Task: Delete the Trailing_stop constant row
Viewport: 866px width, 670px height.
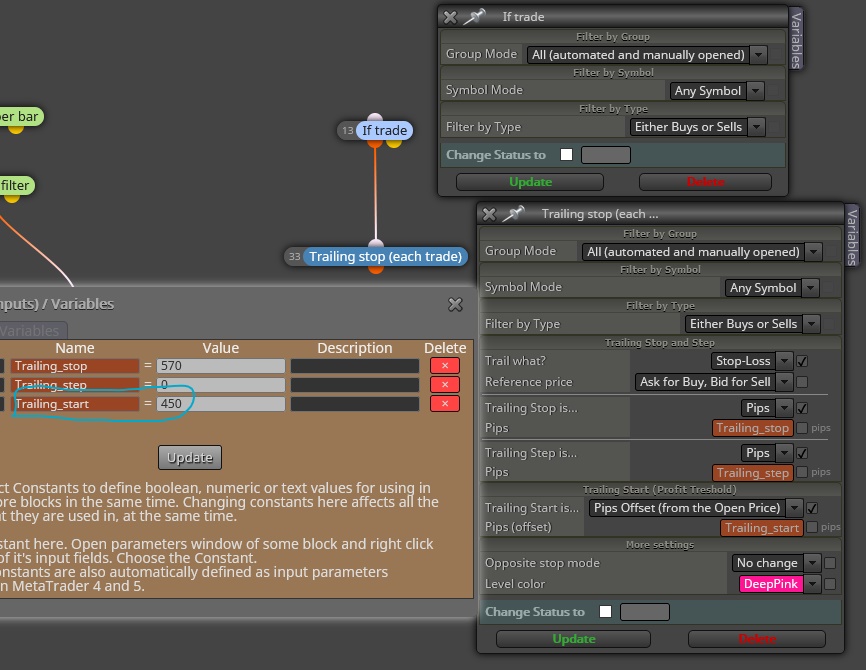Action: point(445,366)
